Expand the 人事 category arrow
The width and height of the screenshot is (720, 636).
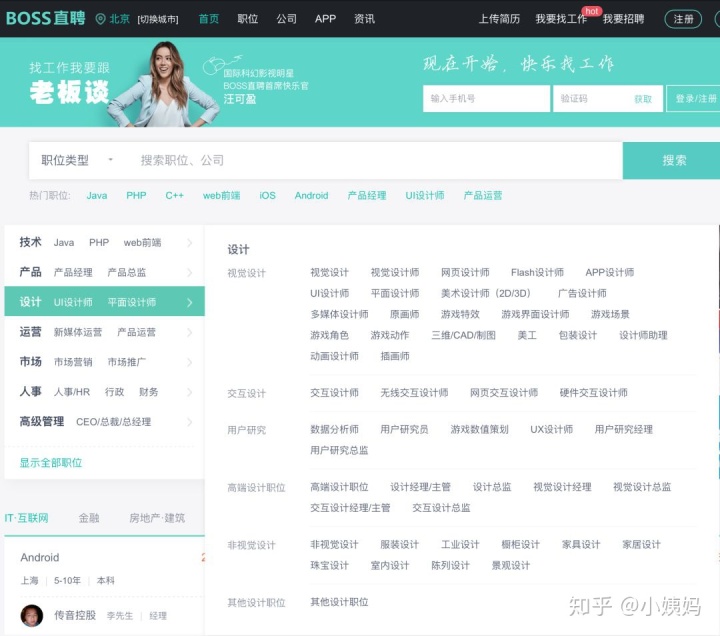coord(190,392)
